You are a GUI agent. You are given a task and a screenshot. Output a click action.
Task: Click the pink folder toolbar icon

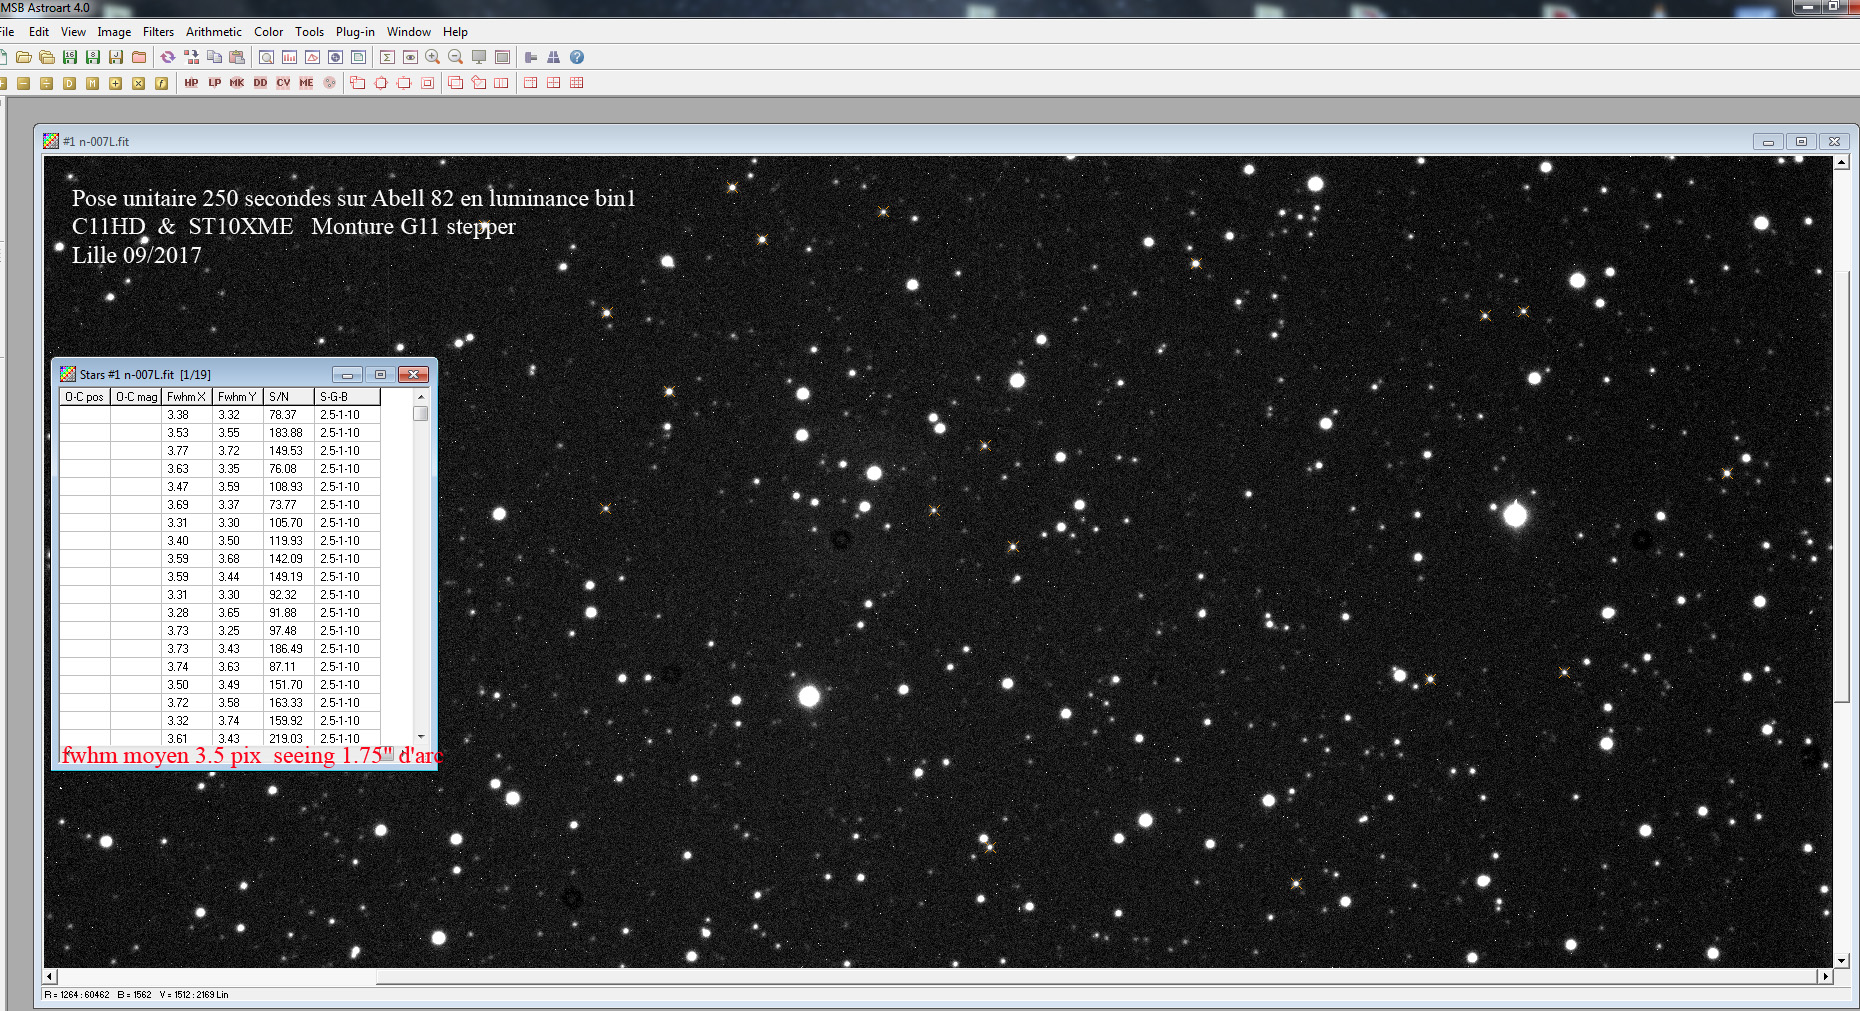(x=139, y=57)
